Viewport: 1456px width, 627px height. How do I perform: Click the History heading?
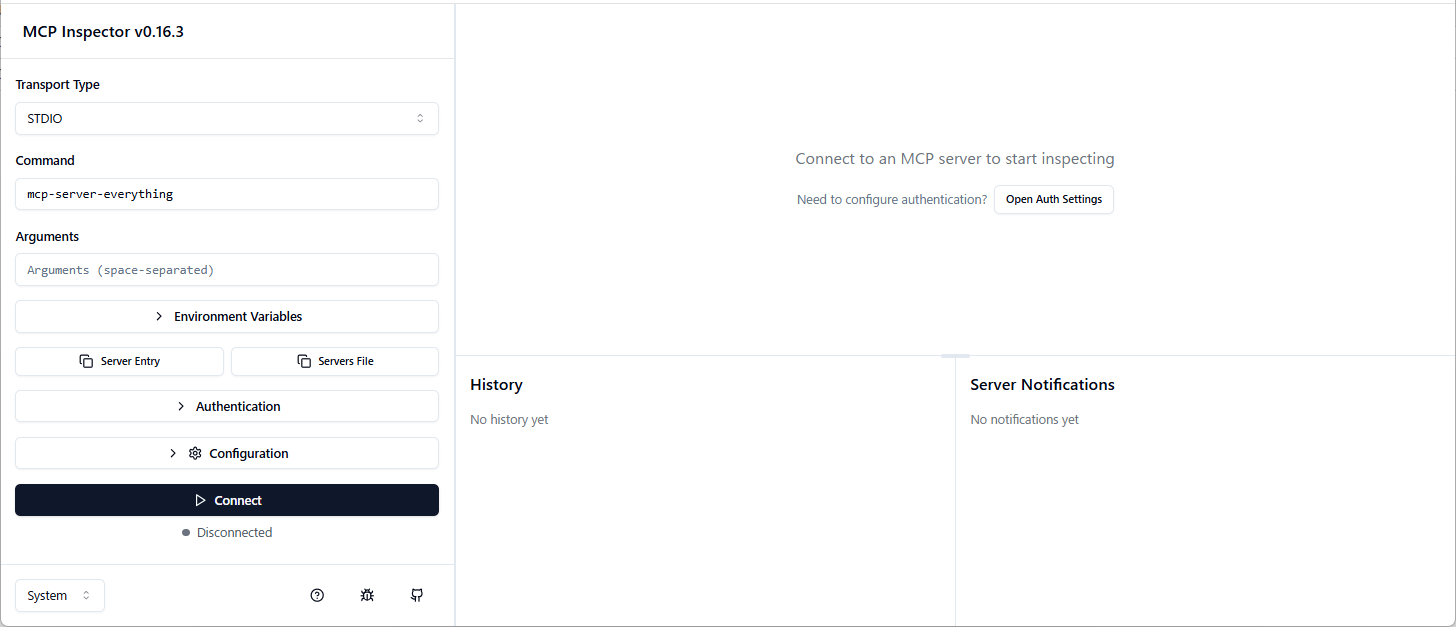click(x=496, y=384)
